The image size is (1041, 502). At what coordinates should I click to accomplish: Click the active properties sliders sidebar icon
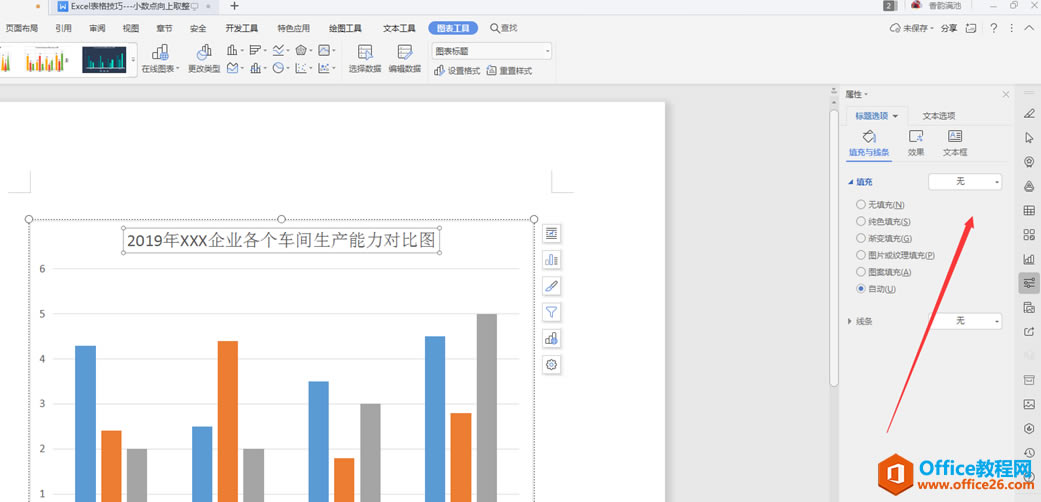coord(1029,283)
